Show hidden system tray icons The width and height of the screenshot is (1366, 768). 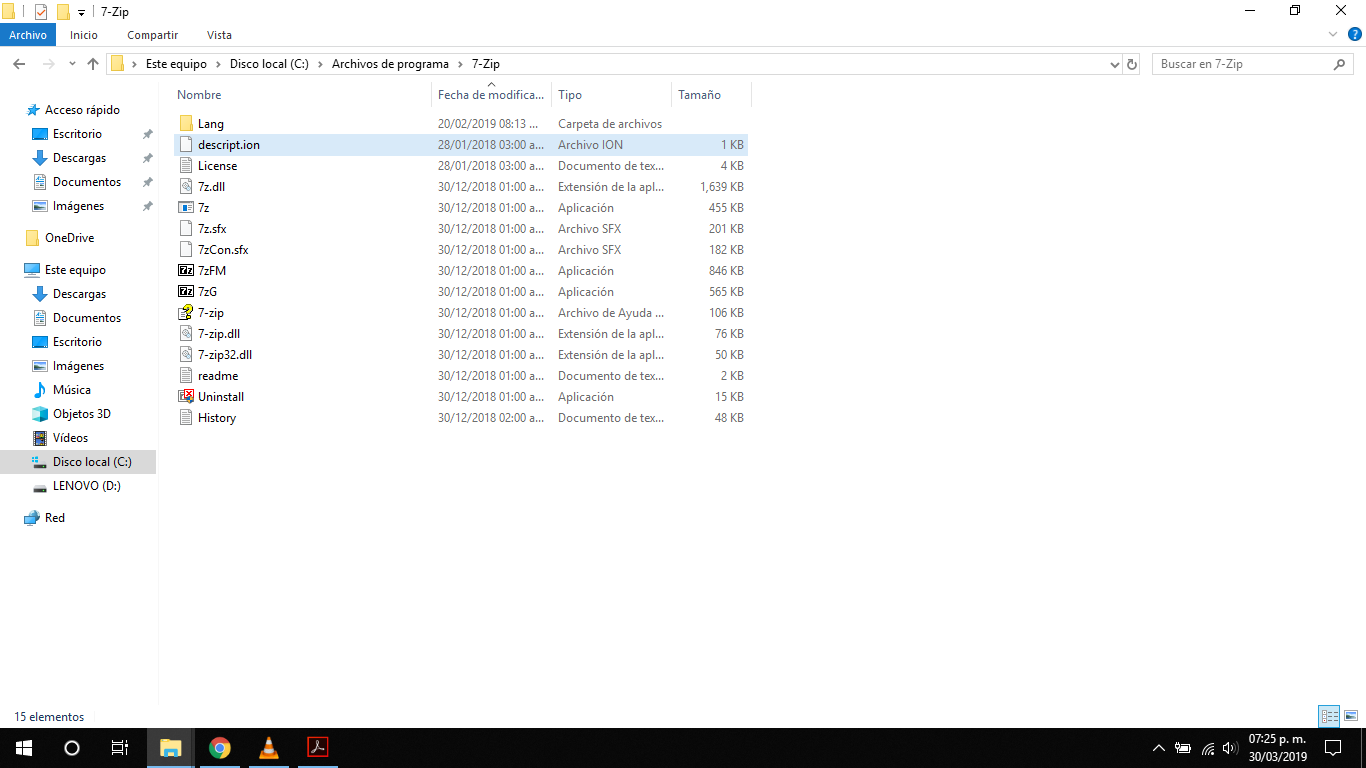[1159, 748]
